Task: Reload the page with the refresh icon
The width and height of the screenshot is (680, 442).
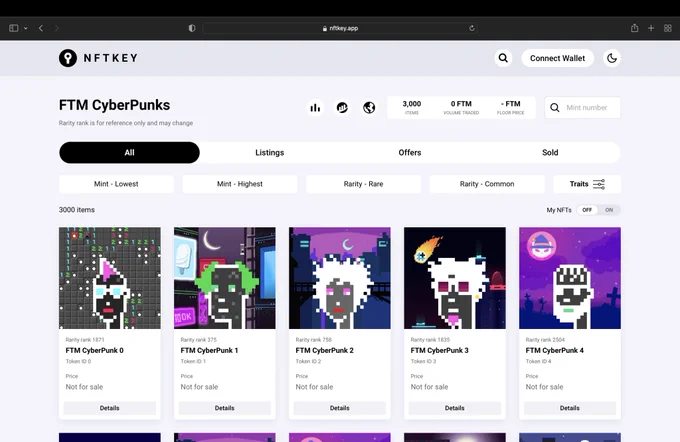Action: (x=472, y=28)
